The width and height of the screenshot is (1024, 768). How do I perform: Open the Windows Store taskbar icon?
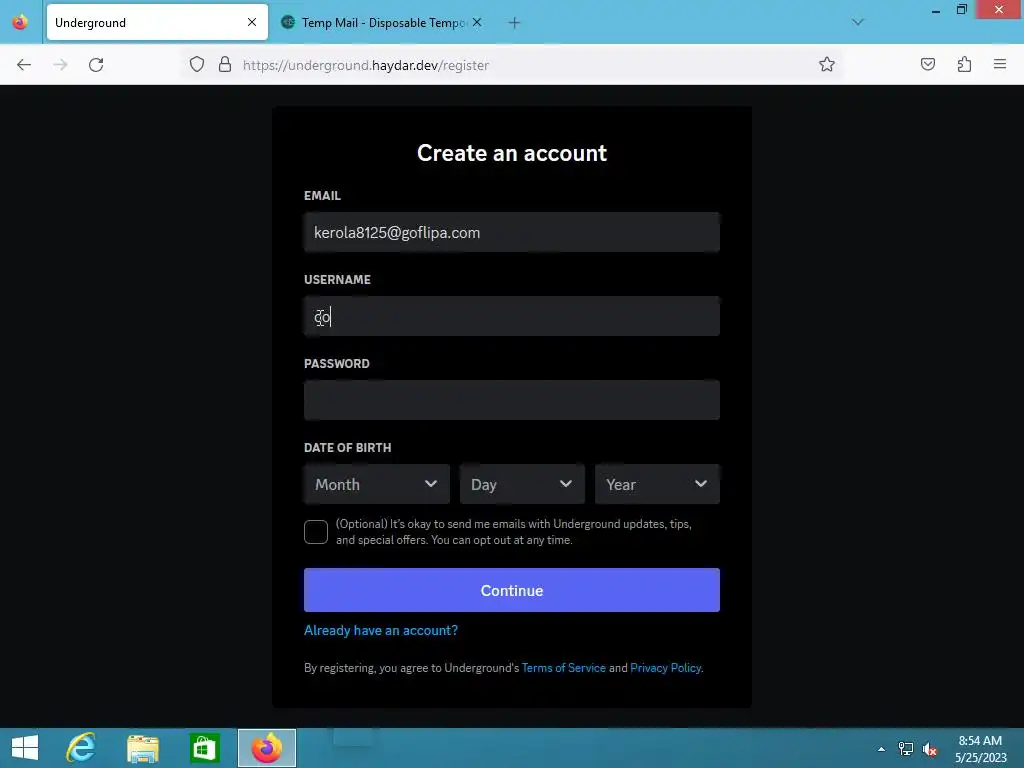(x=204, y=748)
